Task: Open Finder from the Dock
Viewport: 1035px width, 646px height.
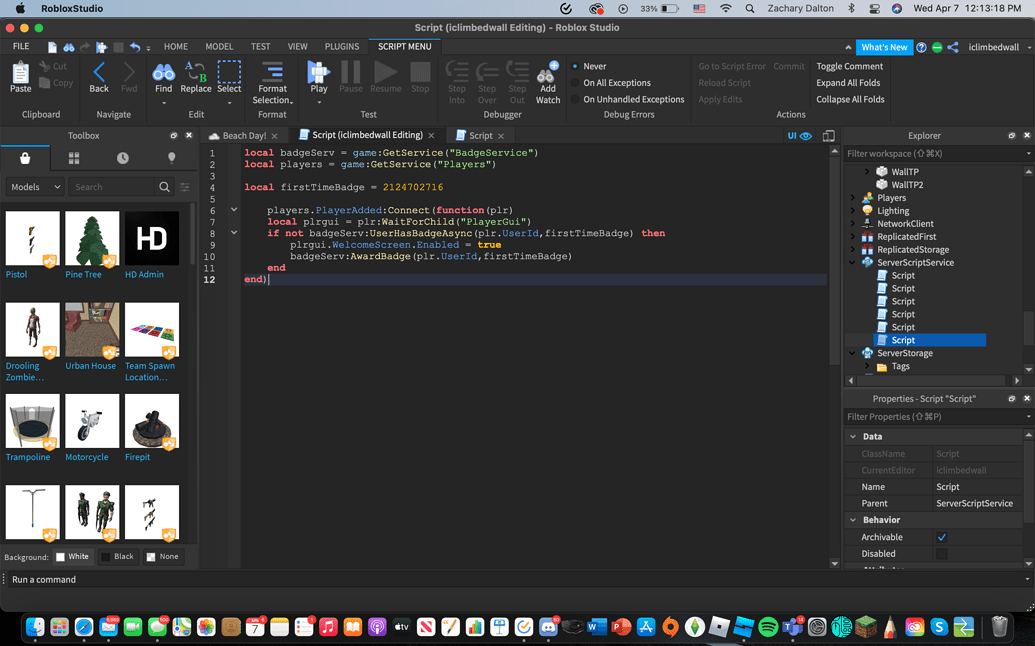Action: tap(35, 626)
